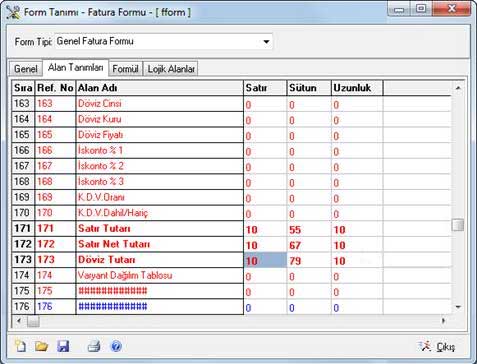Print form using printer icon
The image size is (477, 364).
pos(94,346)
